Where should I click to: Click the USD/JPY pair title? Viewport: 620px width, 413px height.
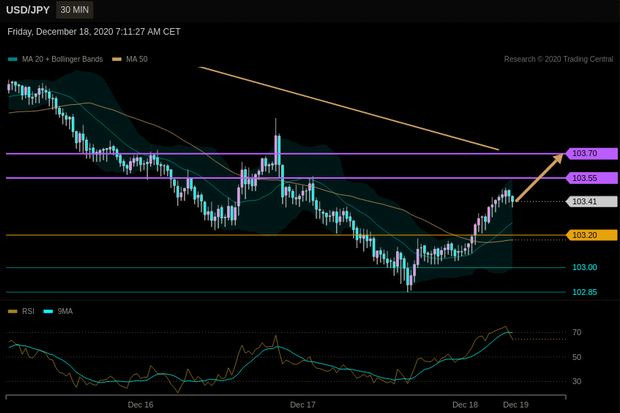28,10
